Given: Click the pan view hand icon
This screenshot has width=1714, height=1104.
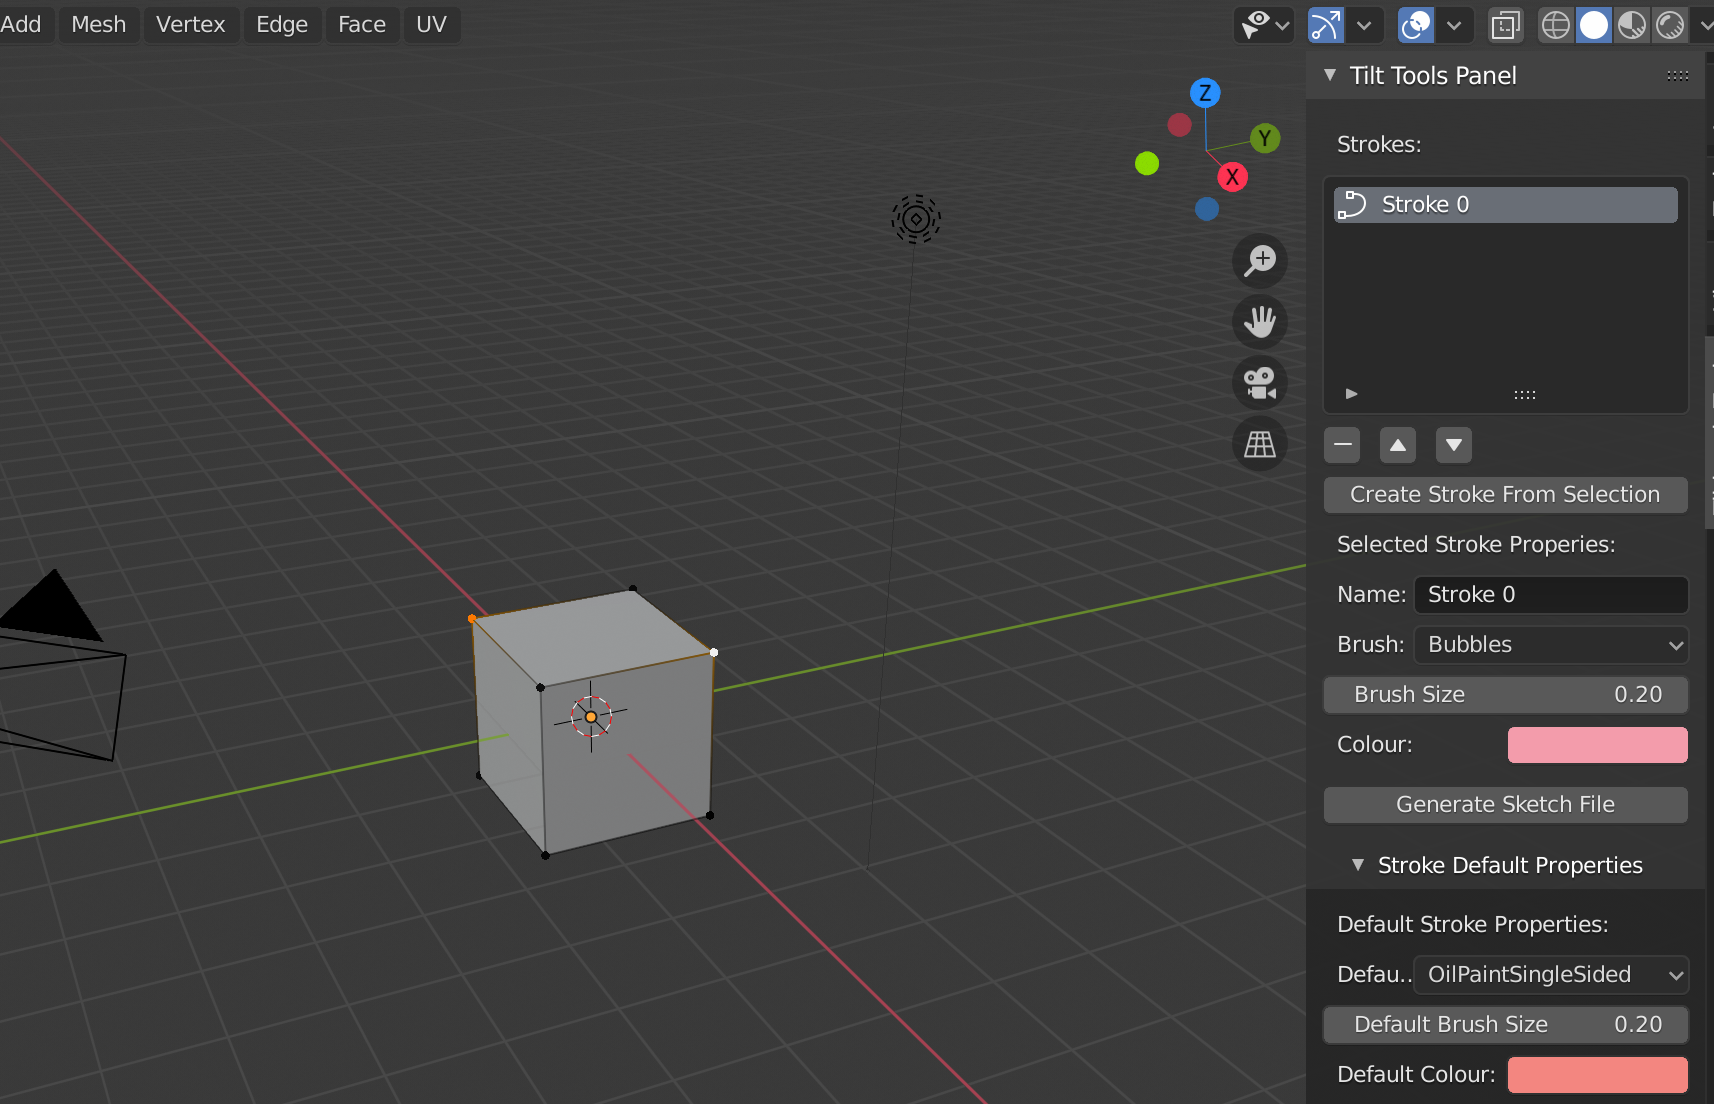Looking at the screenshot, I should click(x=1259, y=322).
